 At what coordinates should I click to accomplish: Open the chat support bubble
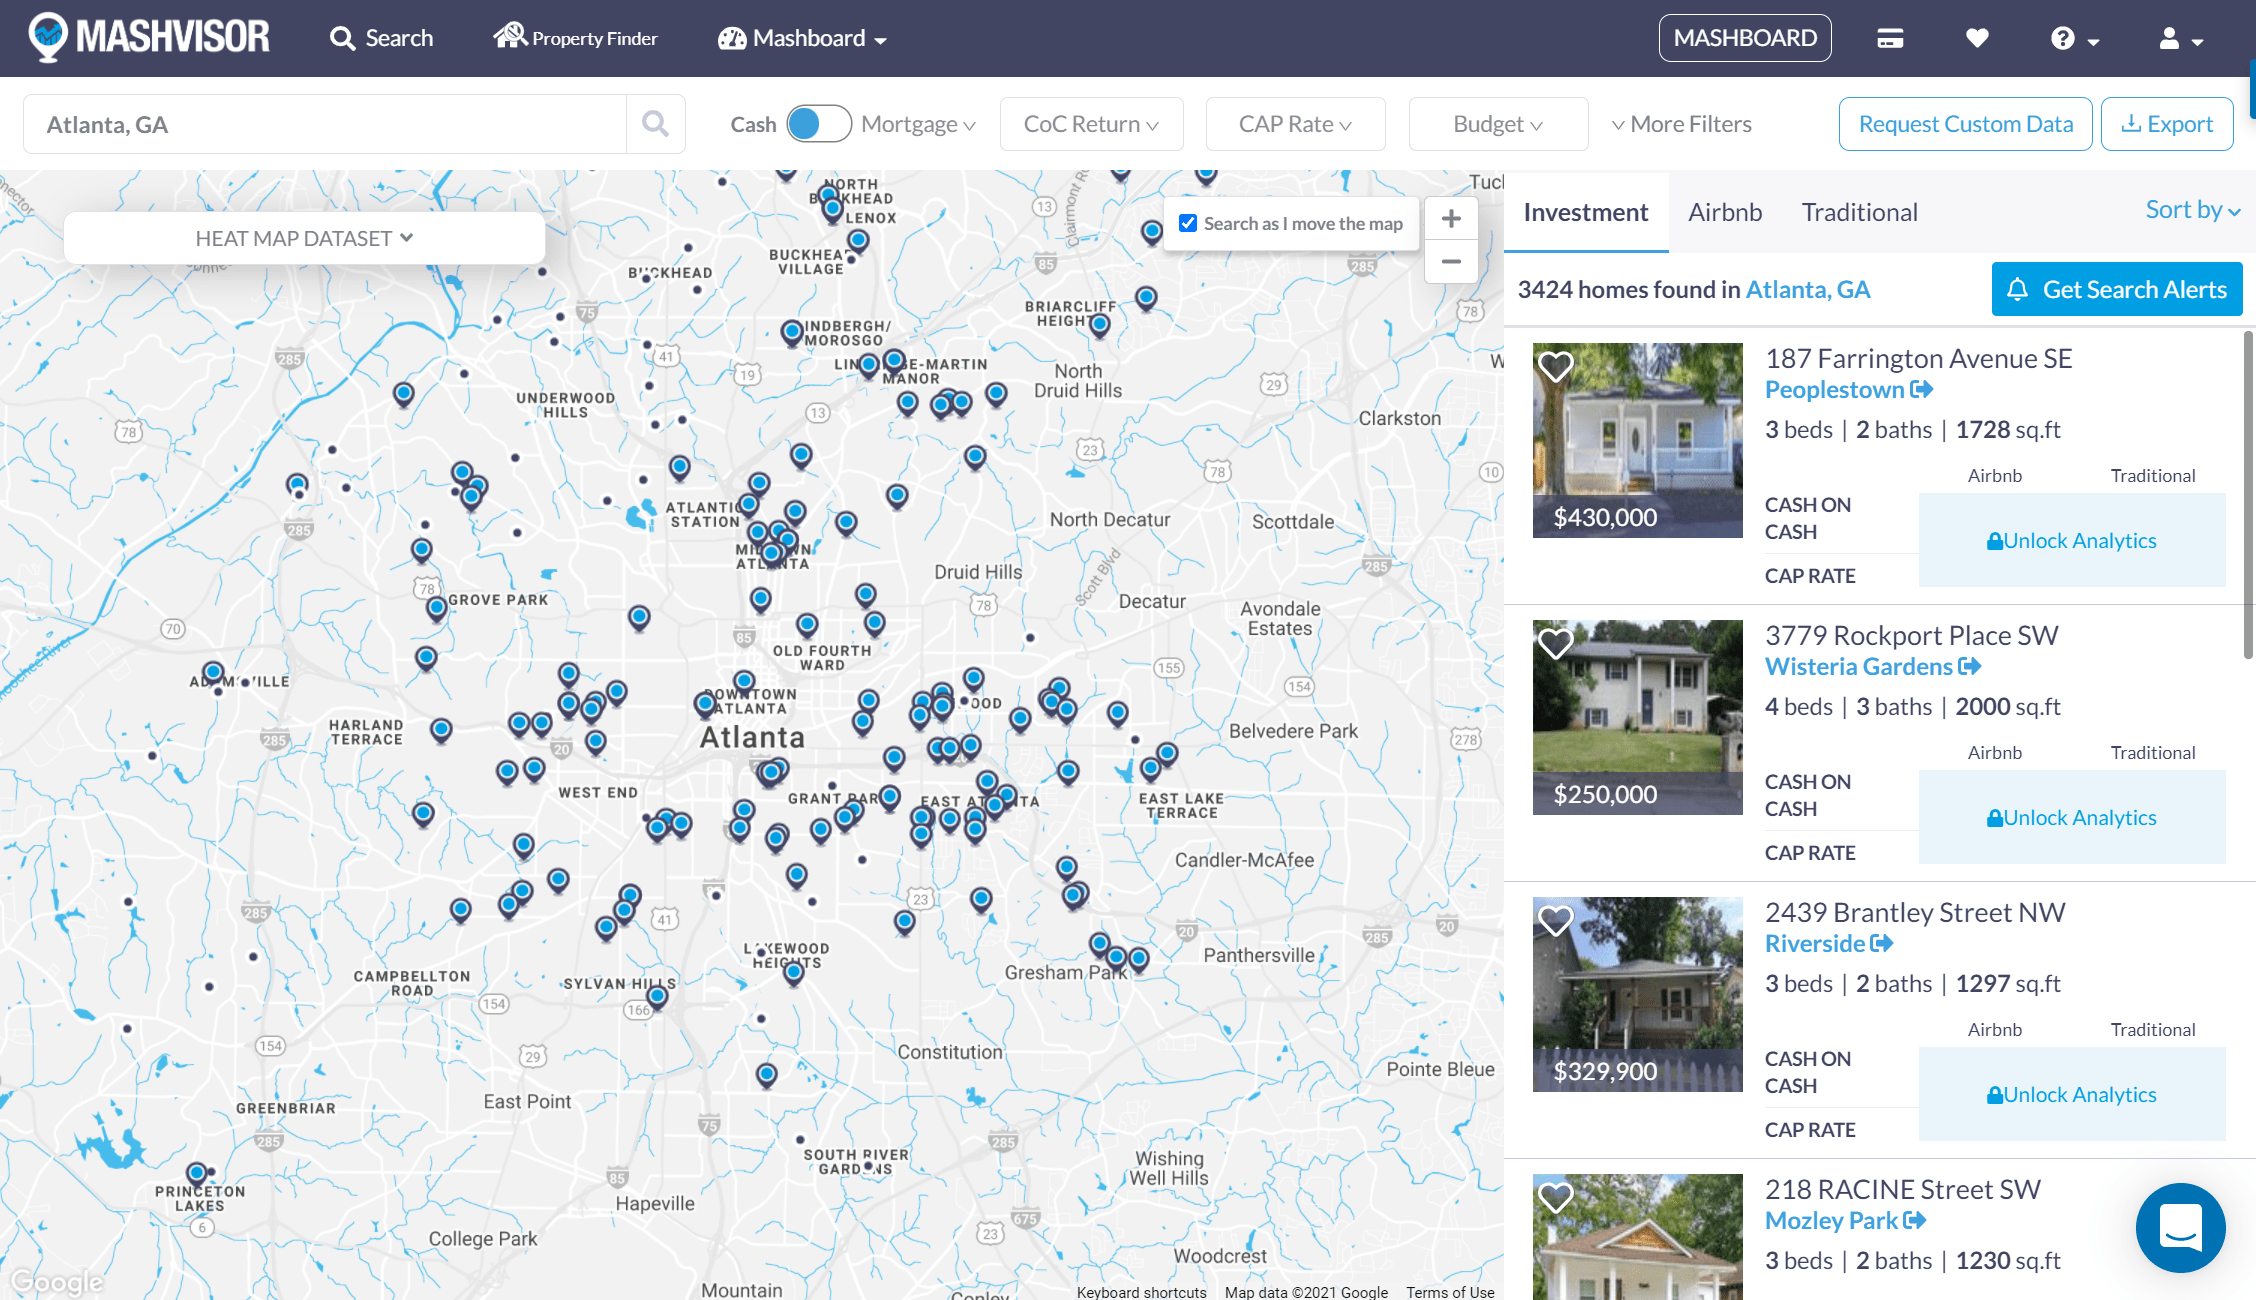tap(2180, 1227)
